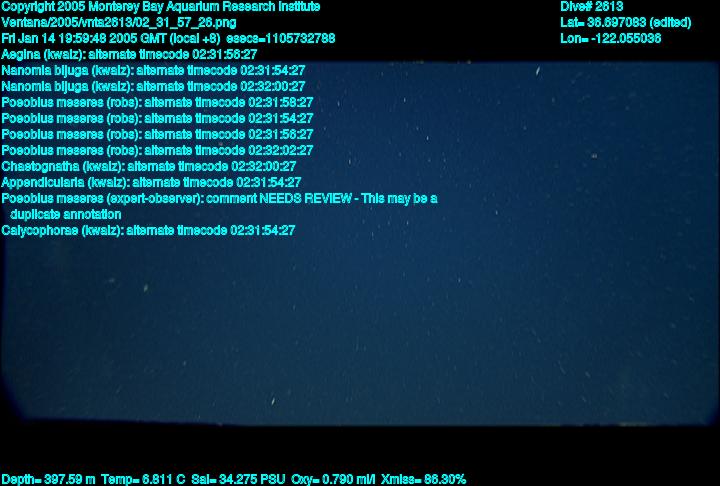Screen dimensions: 720x486
Task: Click the Lat= latitude (edited) readout
Action: (x=625, y=23)
